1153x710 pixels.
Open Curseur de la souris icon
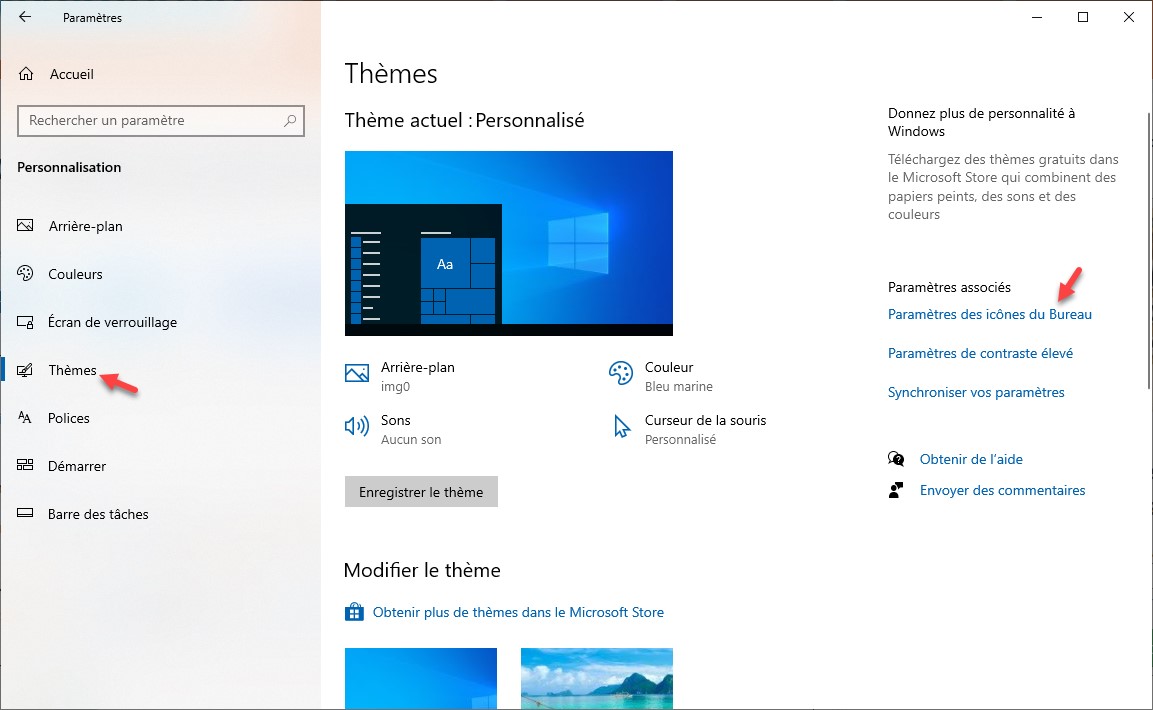click(621, 427)
